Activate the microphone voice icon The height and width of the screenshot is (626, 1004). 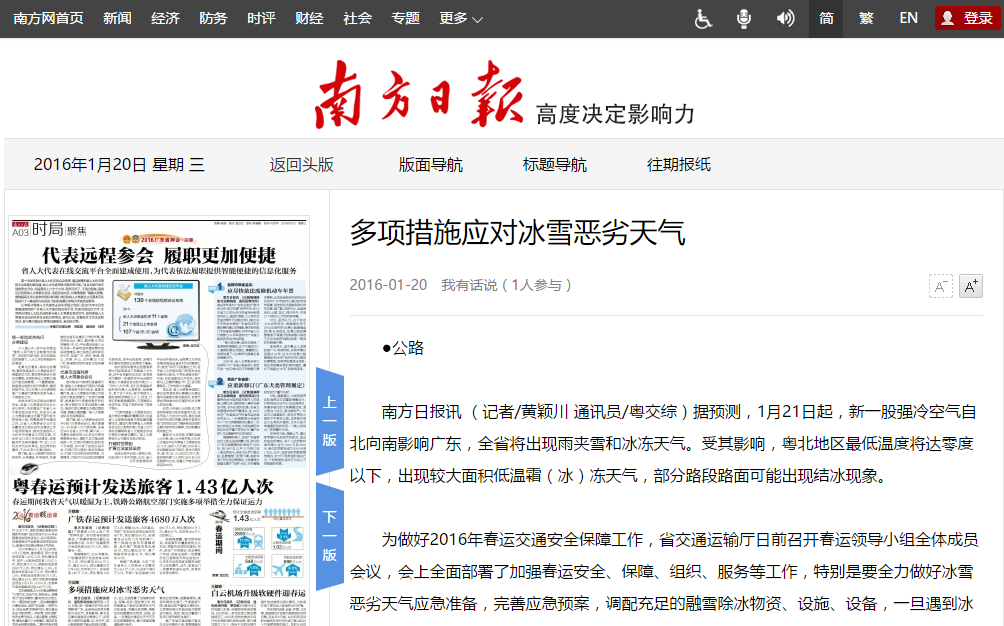743,19
